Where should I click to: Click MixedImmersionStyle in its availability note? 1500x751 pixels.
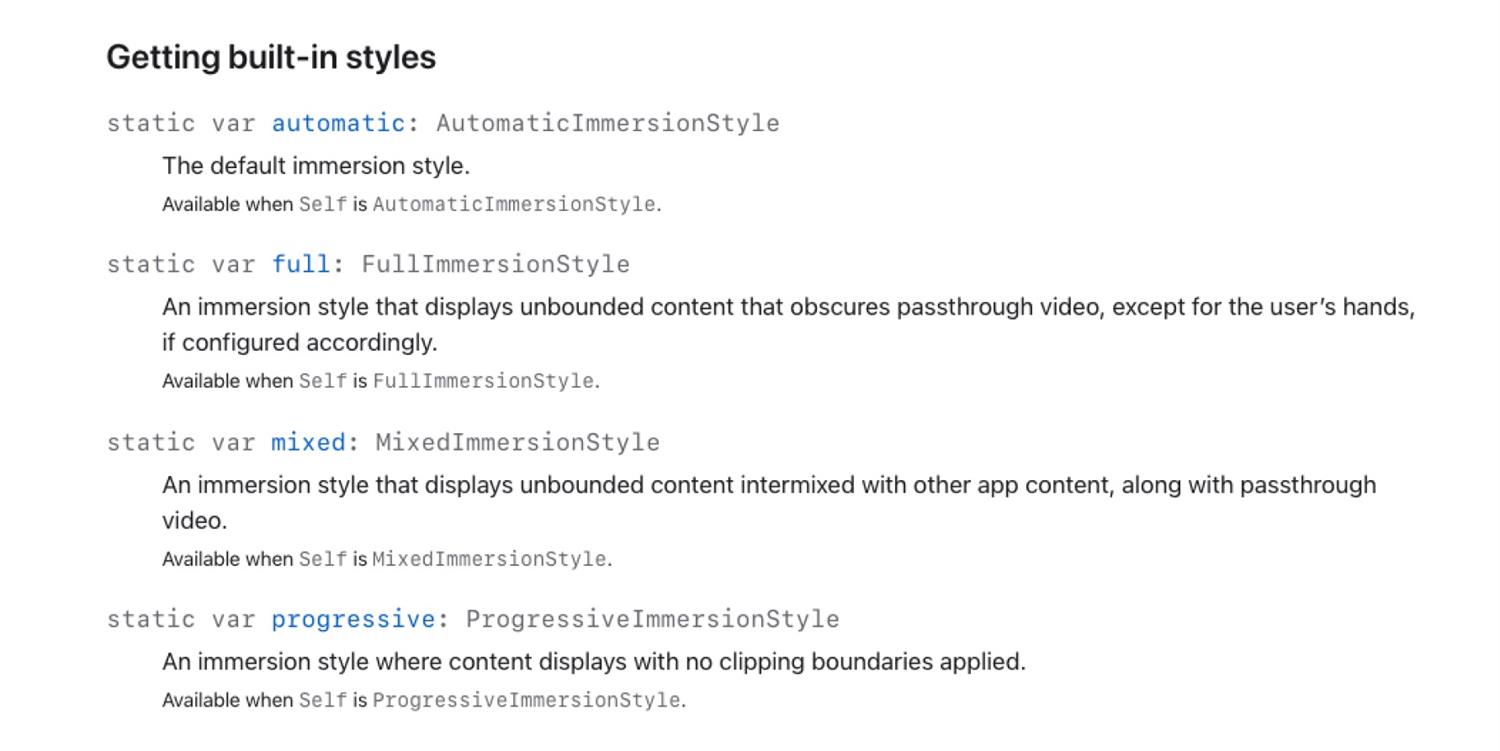[489, 559]
